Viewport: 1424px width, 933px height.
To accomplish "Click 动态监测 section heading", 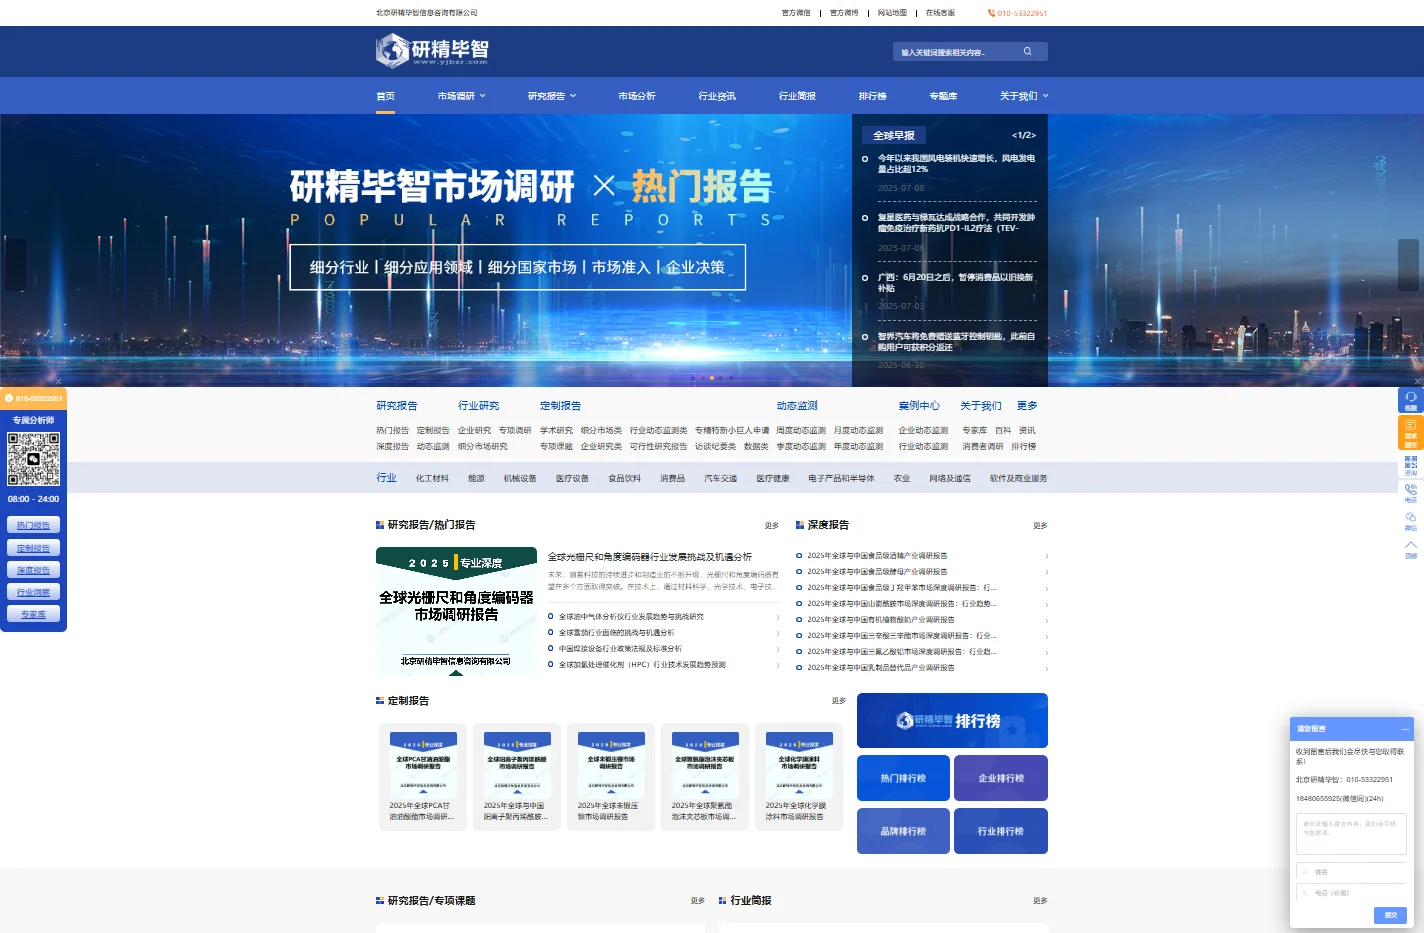I will point(797,405).
